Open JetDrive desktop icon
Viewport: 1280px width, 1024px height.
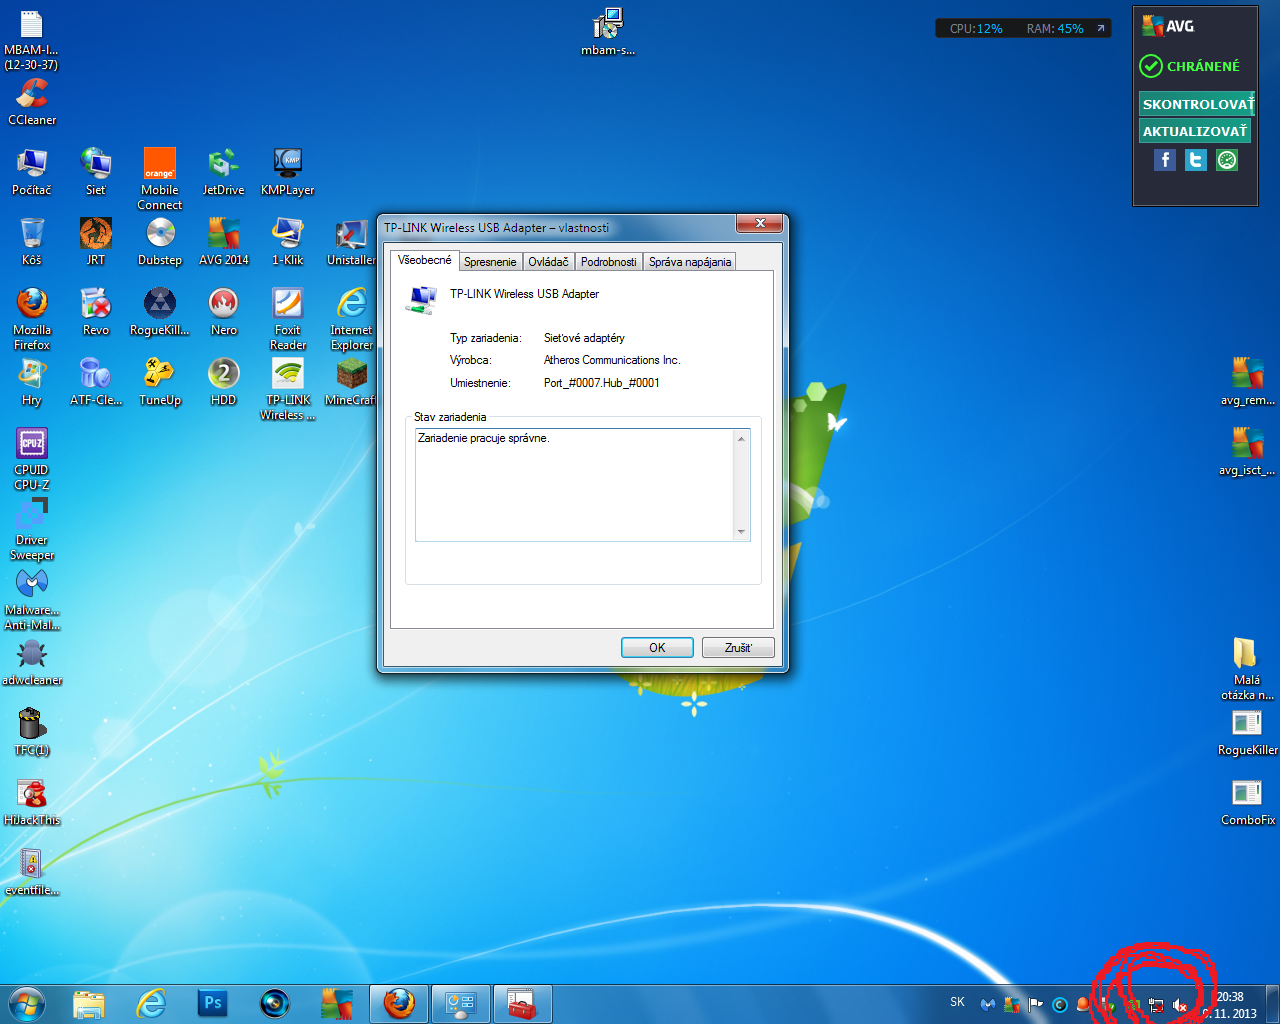224,171
